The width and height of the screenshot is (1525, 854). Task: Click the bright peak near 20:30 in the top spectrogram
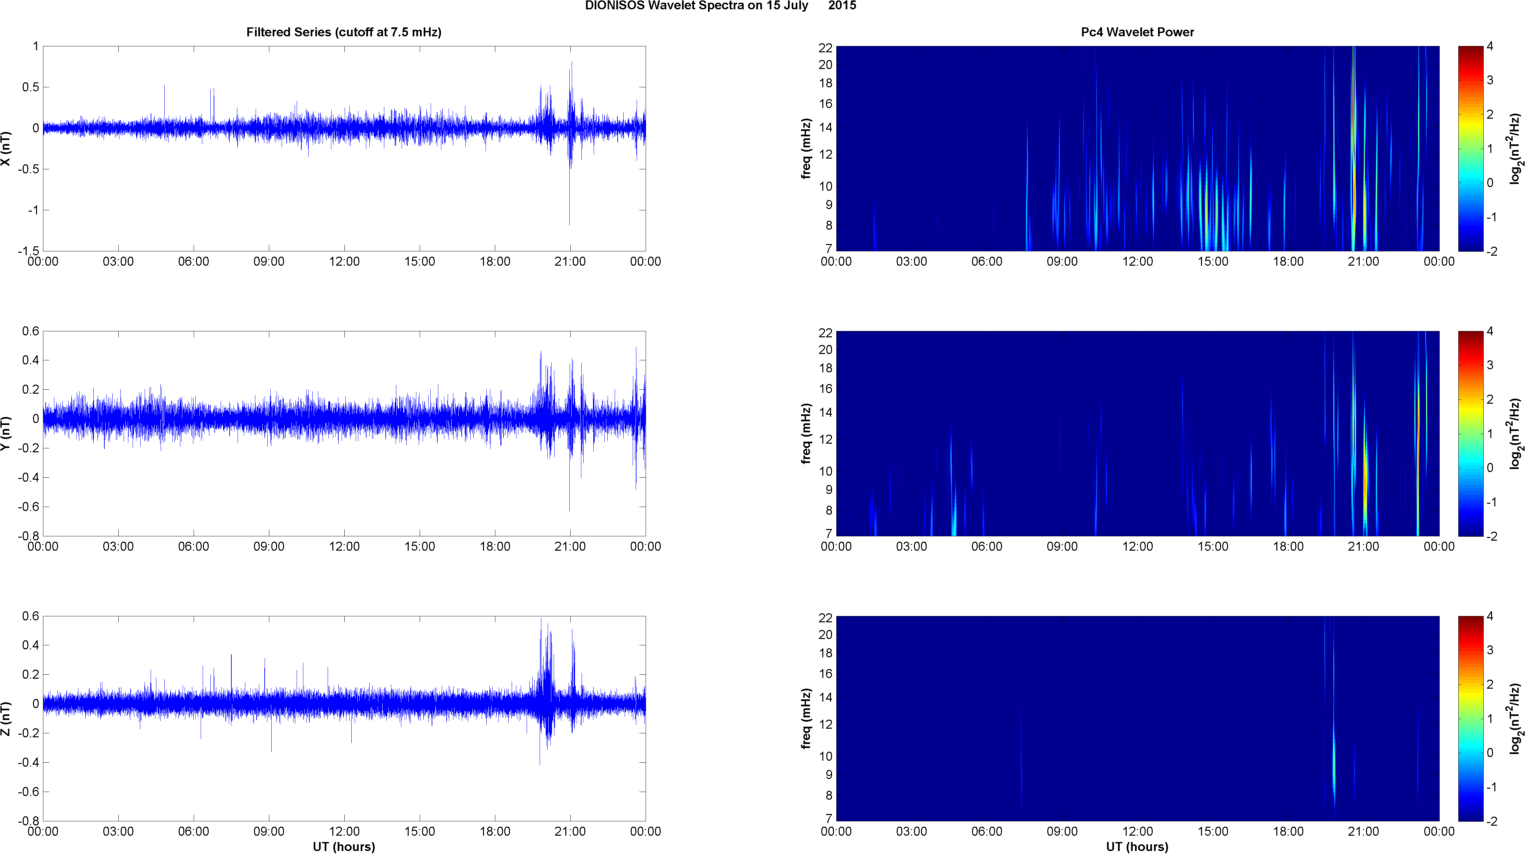1353,150
